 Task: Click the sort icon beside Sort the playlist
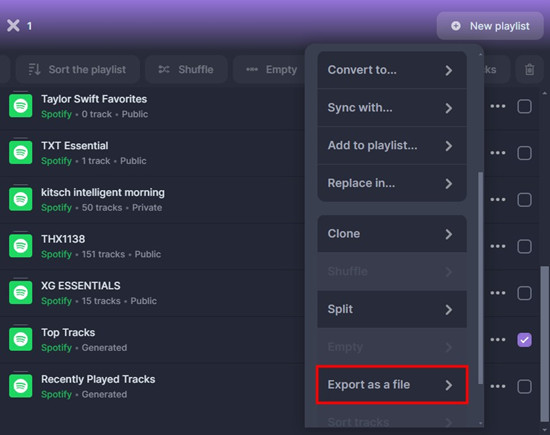coord(34,69)
